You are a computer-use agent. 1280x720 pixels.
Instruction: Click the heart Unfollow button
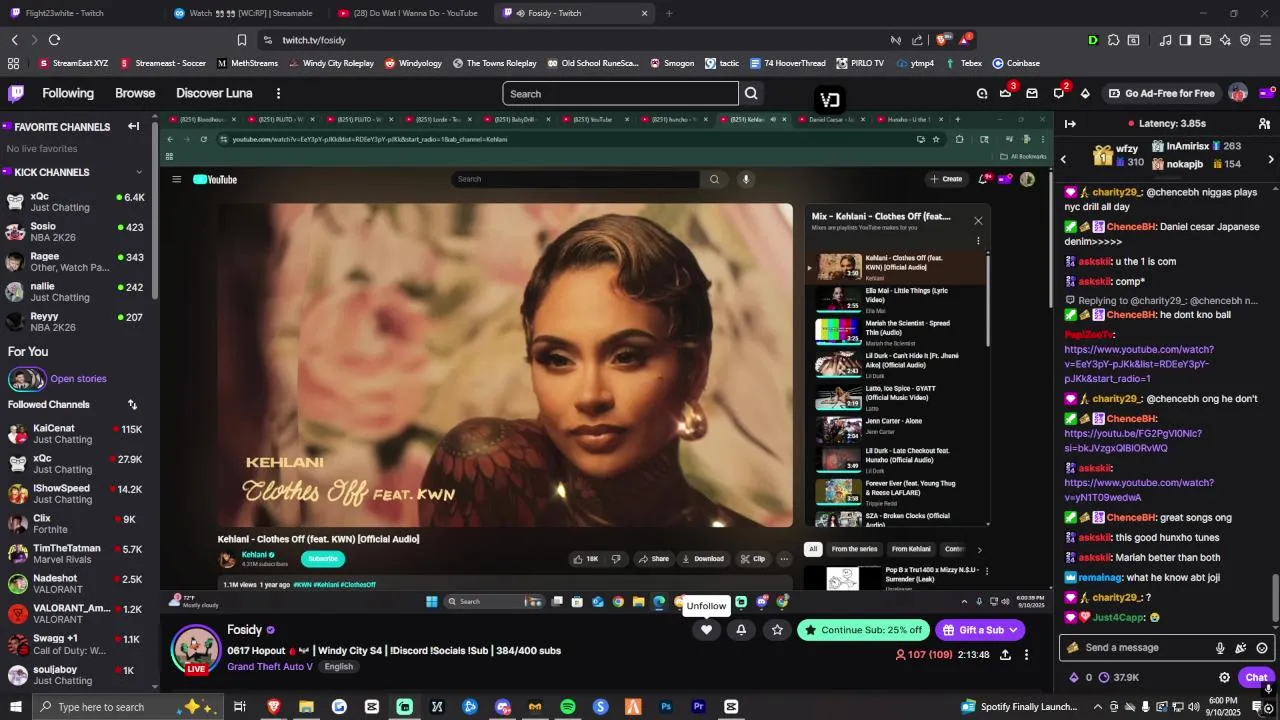[706, 629]
